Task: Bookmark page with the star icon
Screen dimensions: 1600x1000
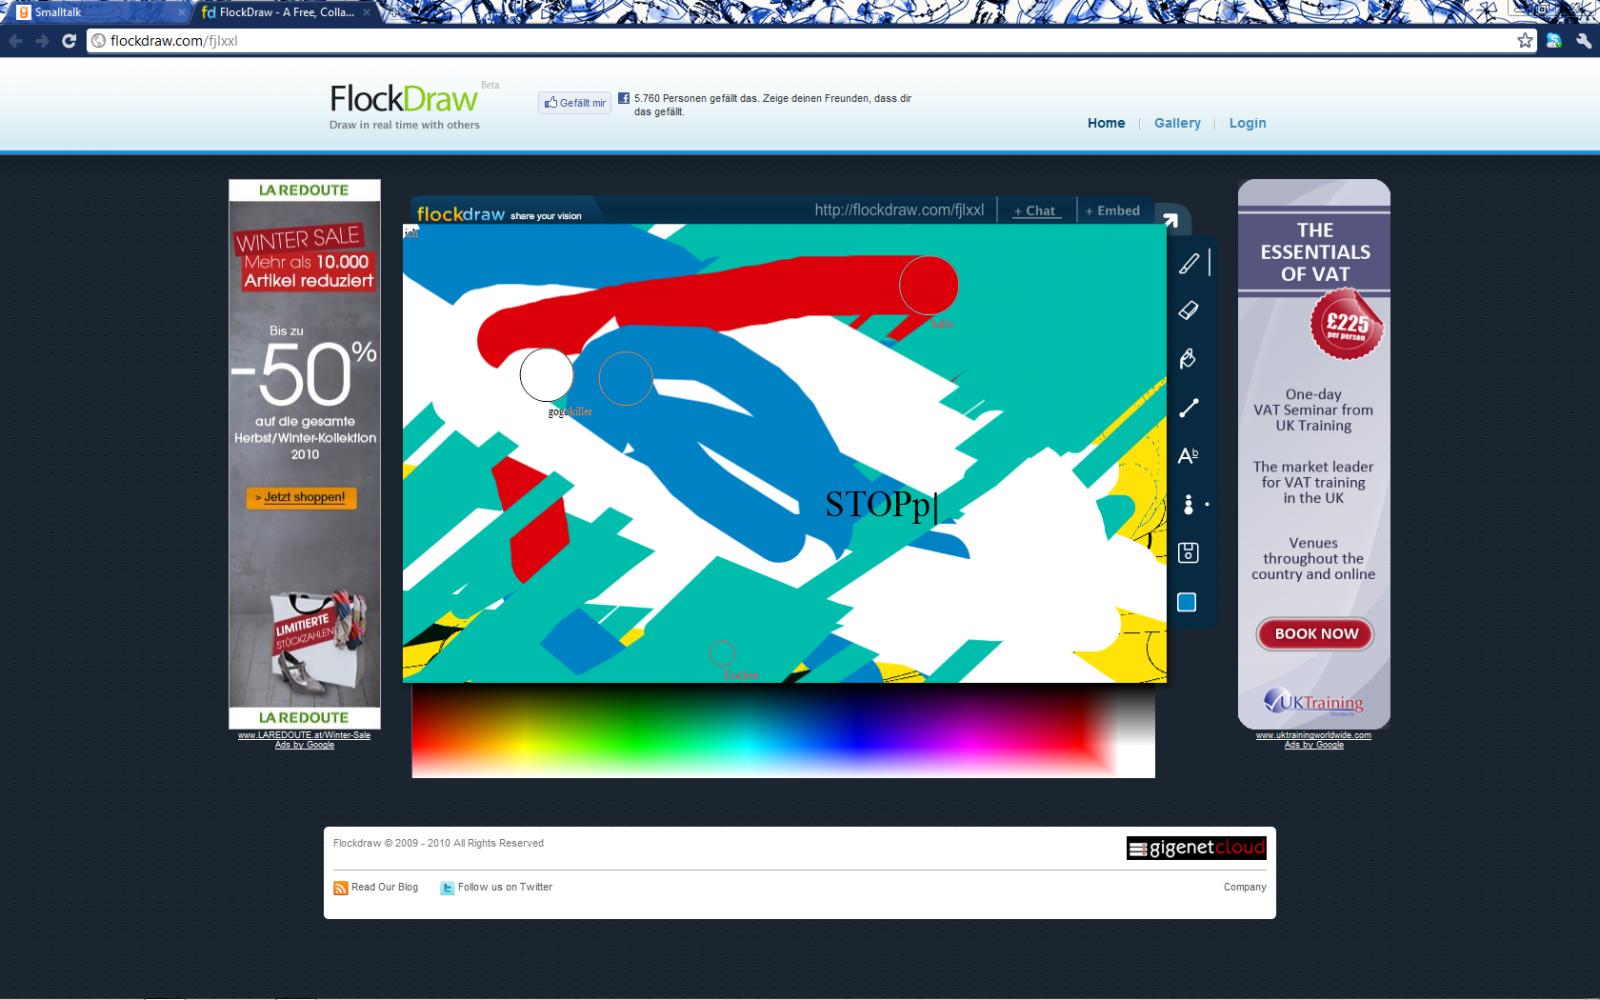Action: pos(1524,41)
